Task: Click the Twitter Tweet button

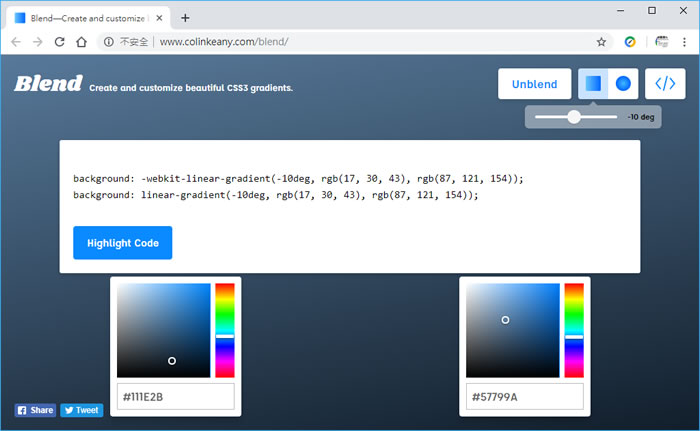Action: tap(82, 410)
